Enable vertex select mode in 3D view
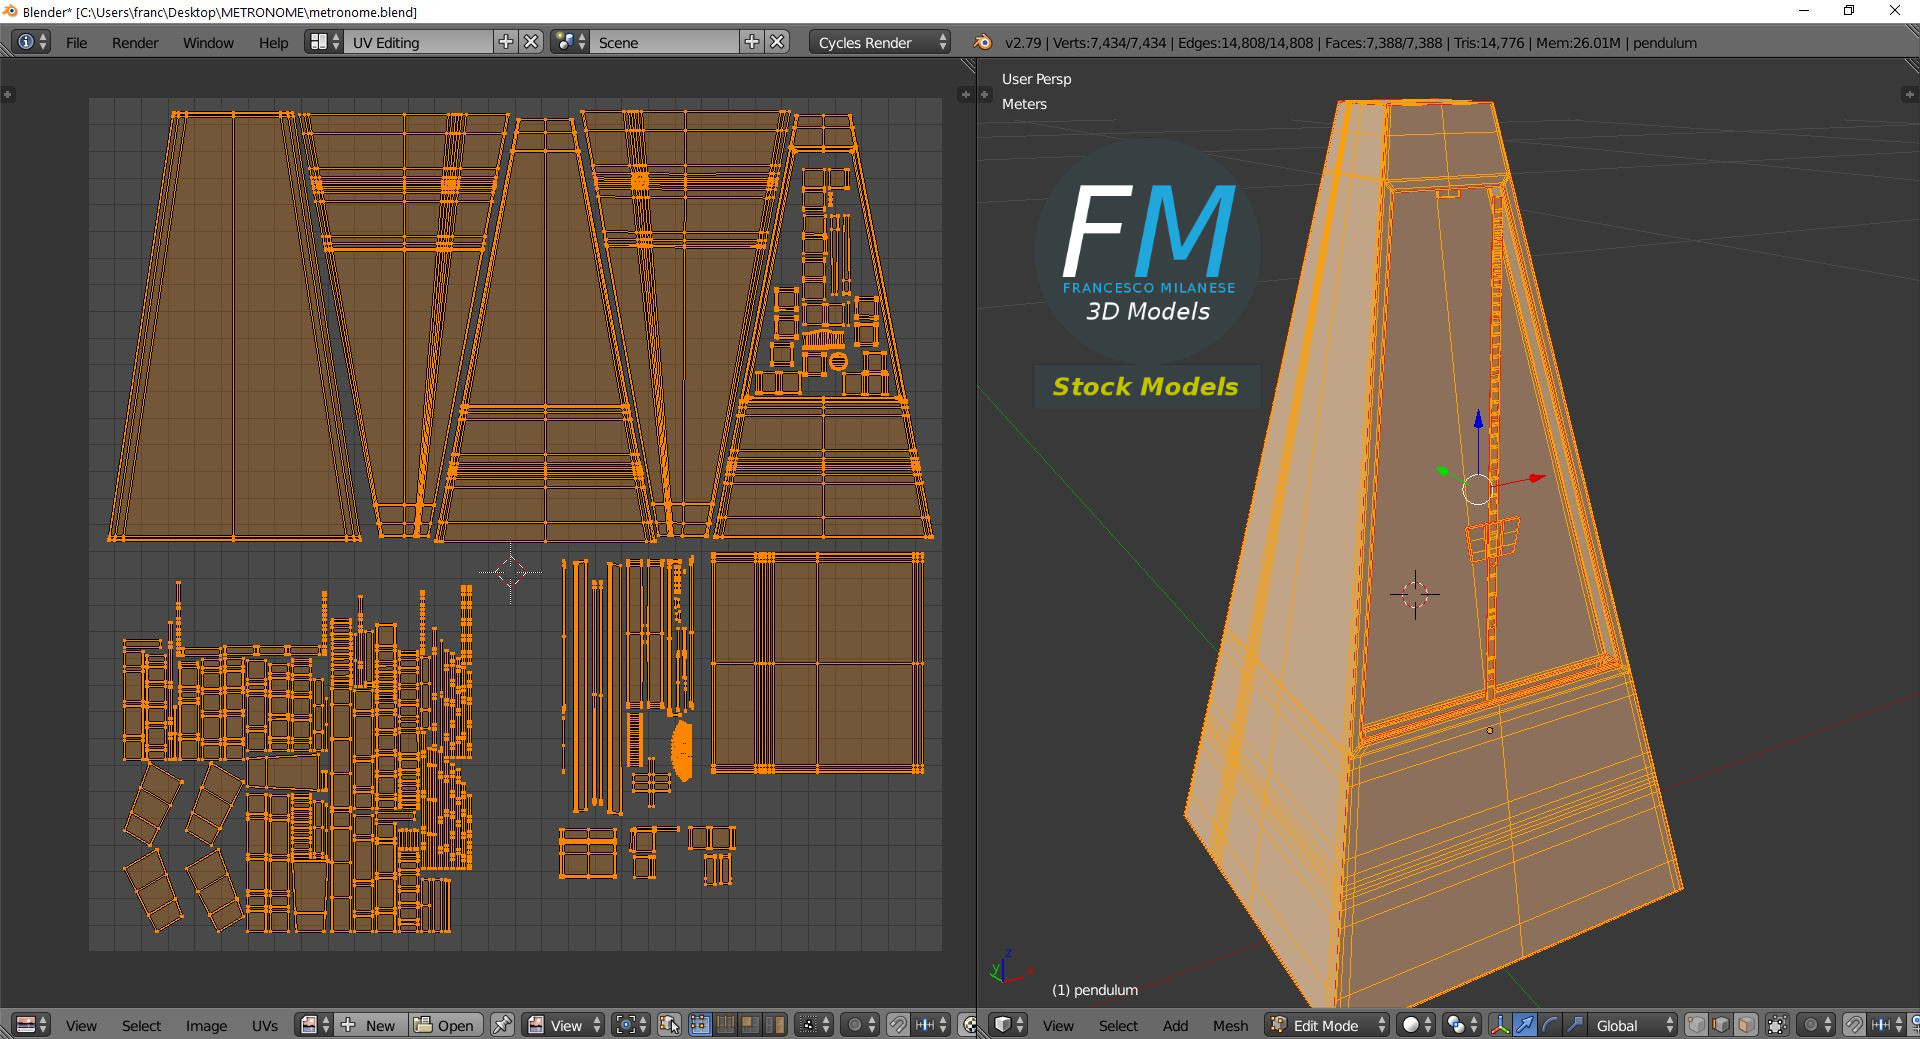 click(x=1696, y=1025)
